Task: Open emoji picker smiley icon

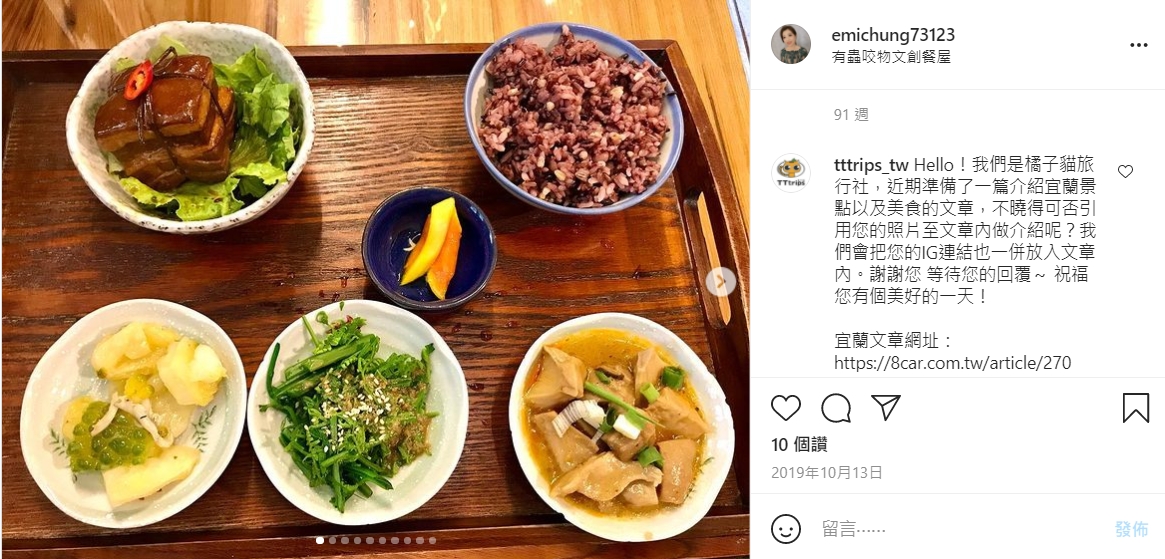Action: coord(786,529)
